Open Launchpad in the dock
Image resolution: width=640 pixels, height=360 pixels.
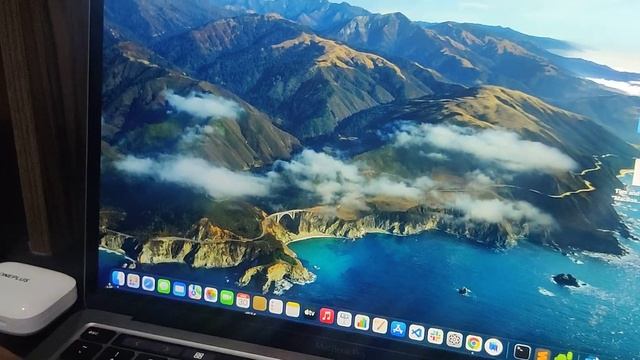[133, 281]
